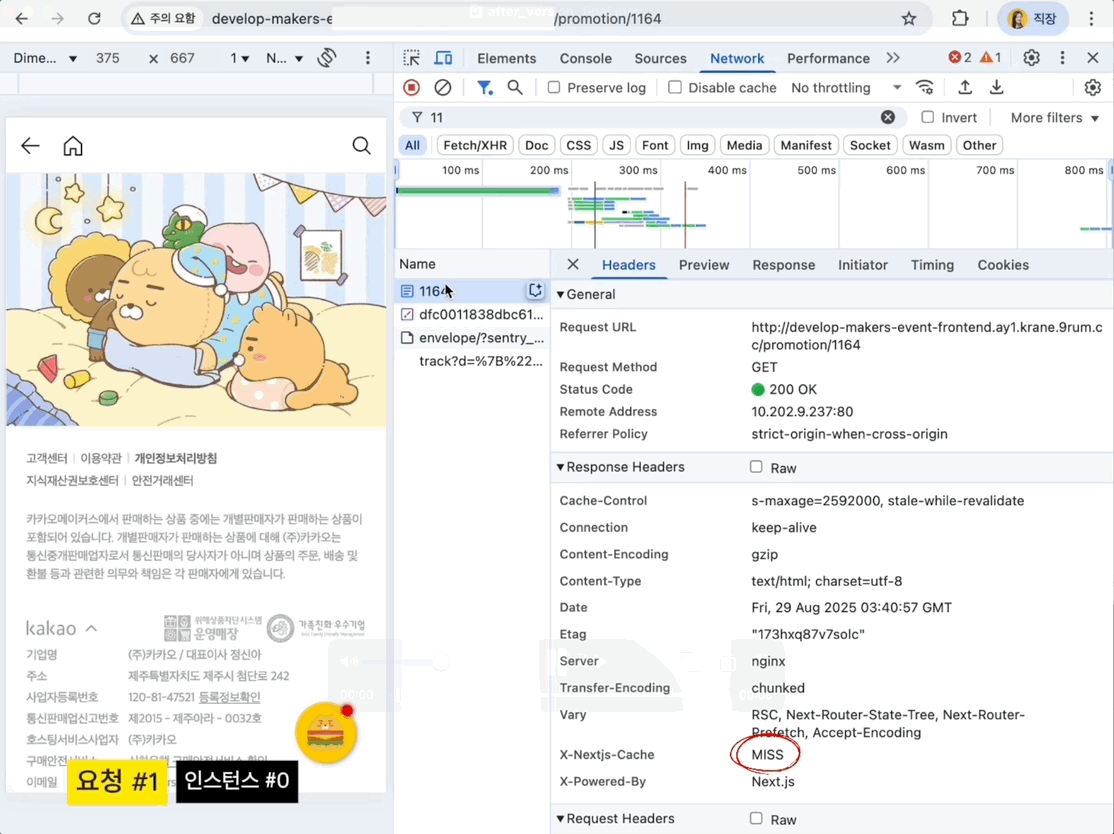The image size is (1114, 834).
Task: Open the 고객센터 link
Action: (46, 458)
